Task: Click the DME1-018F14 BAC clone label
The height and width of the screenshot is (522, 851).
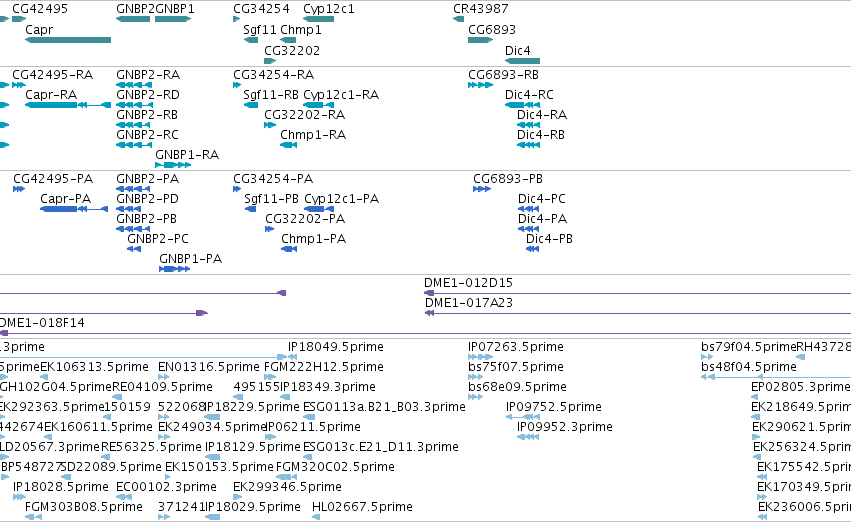Action: [42, 323]
